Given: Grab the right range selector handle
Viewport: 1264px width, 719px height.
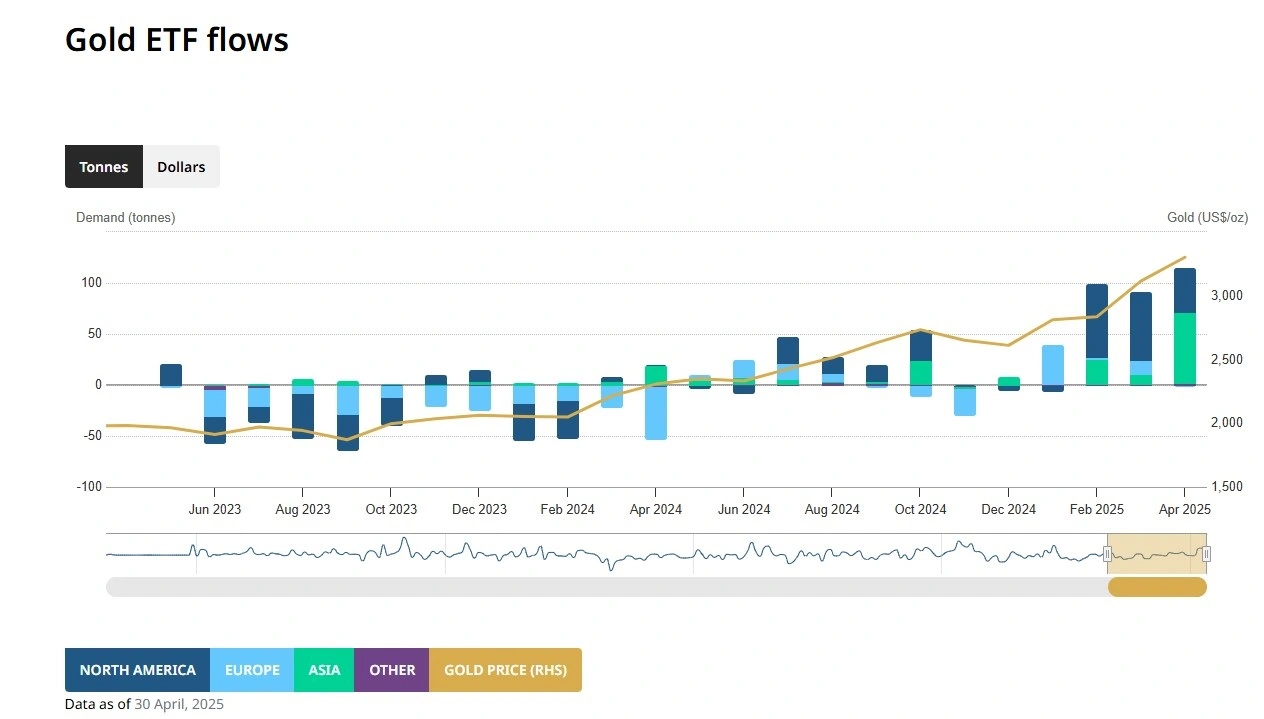Looking at the screenshot, I should (1206, 554).
